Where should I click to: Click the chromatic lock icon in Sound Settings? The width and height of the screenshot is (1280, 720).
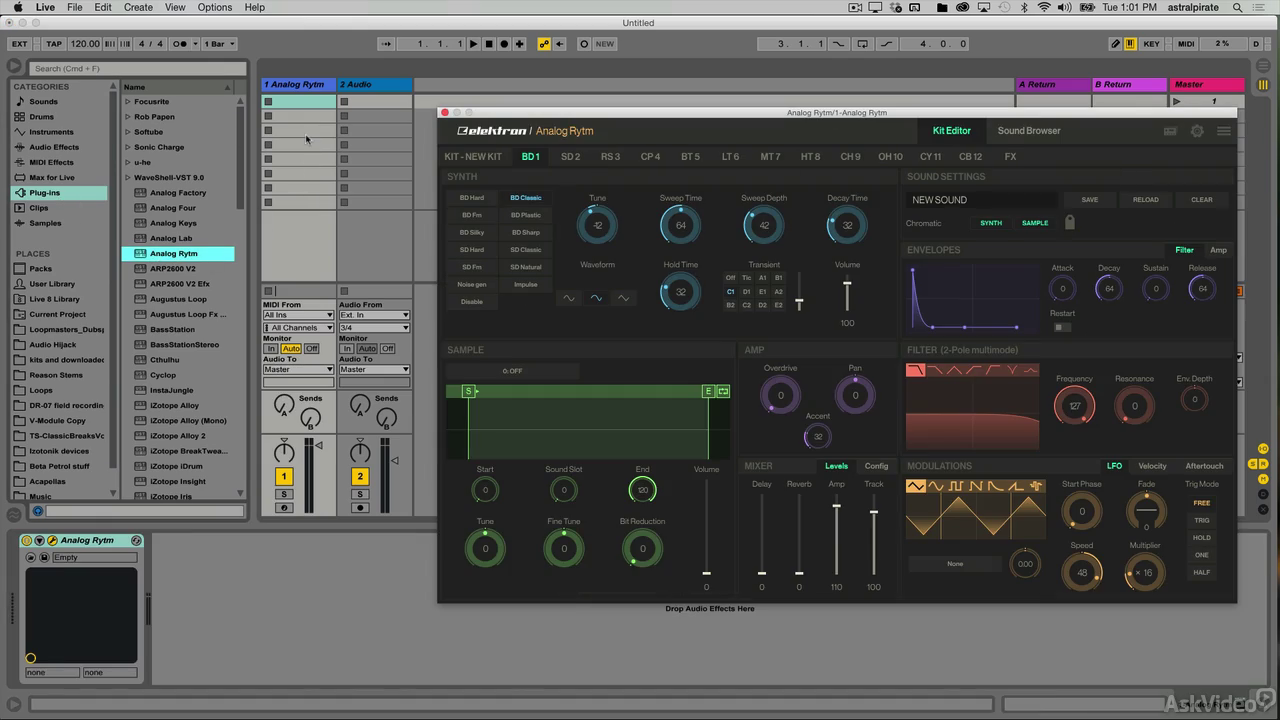point(1069,222)
